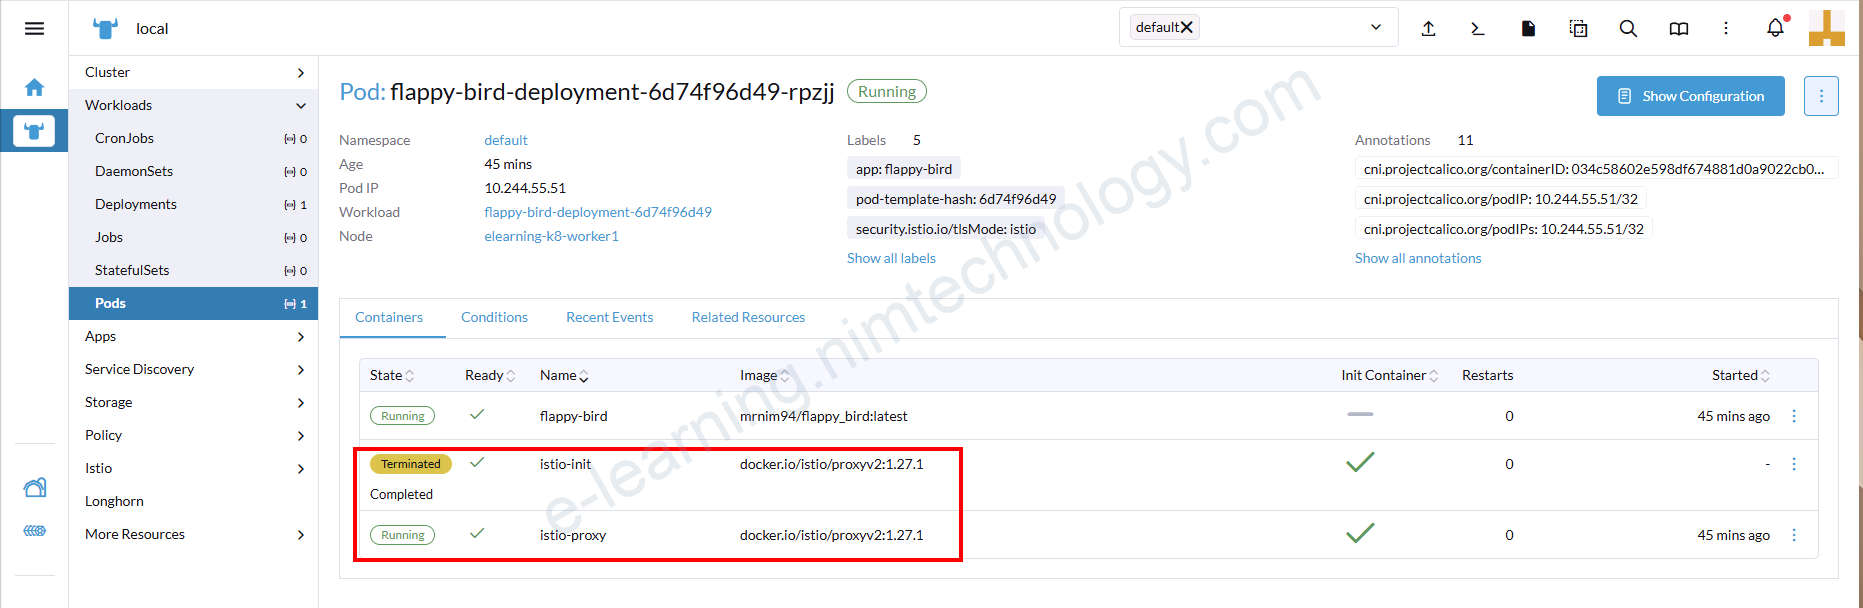
Task: Open actions menu for istio-proxy container
Action: (1794, 535)
